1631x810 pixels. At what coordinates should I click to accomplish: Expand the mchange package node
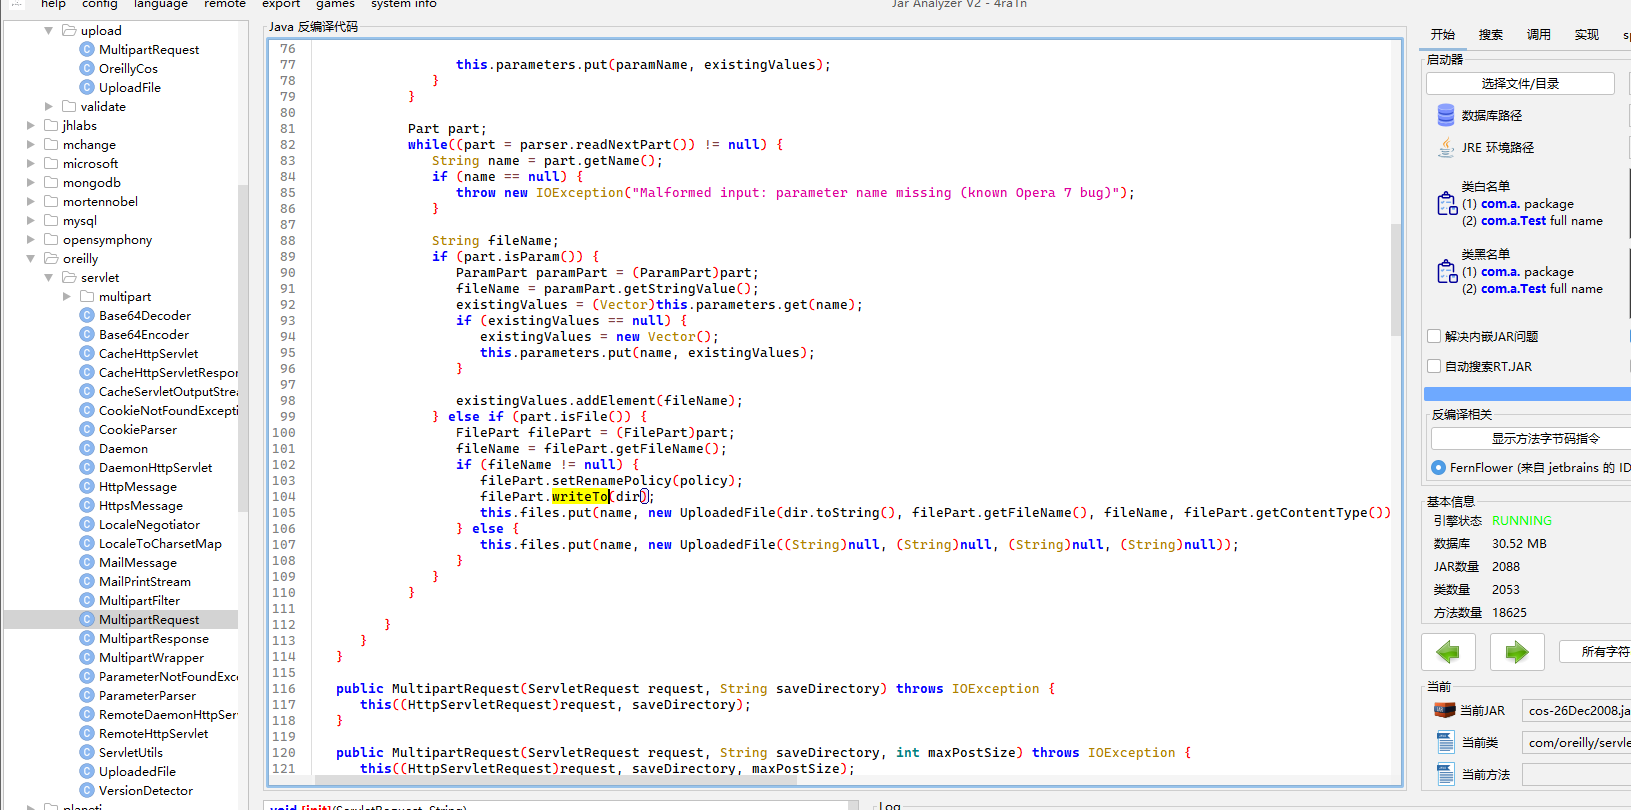click(x=30, y=144)
